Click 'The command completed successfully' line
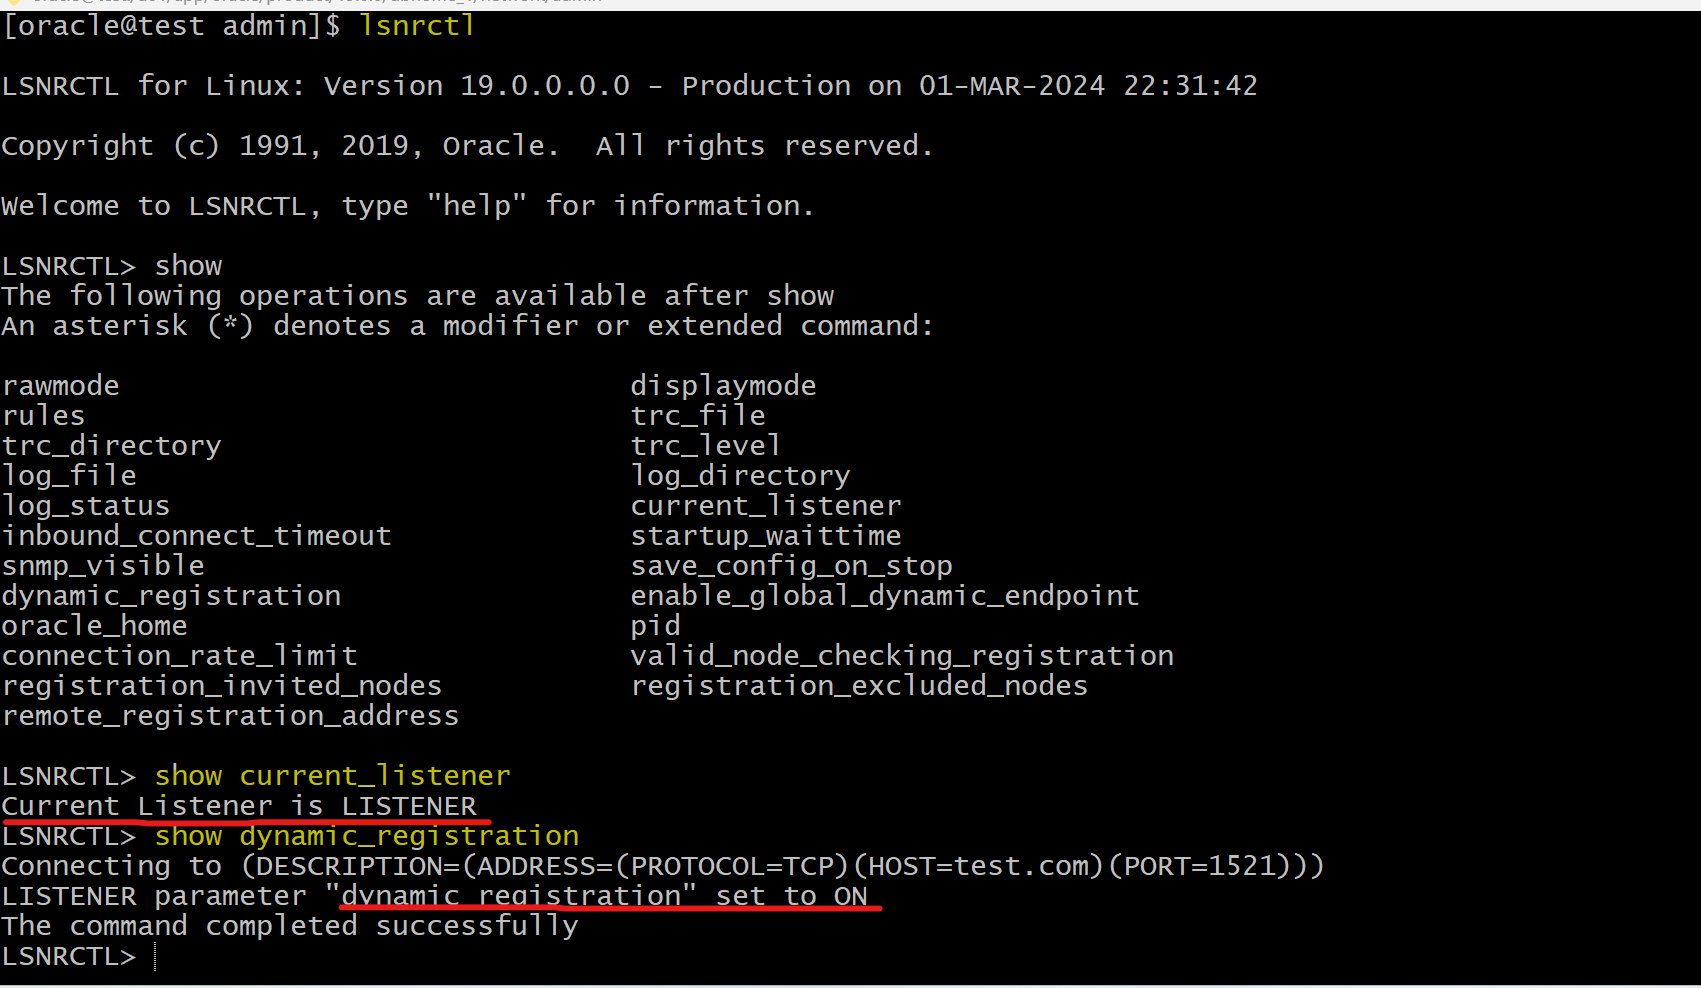This screenshot has width=1701, height=988. point(290,926)
